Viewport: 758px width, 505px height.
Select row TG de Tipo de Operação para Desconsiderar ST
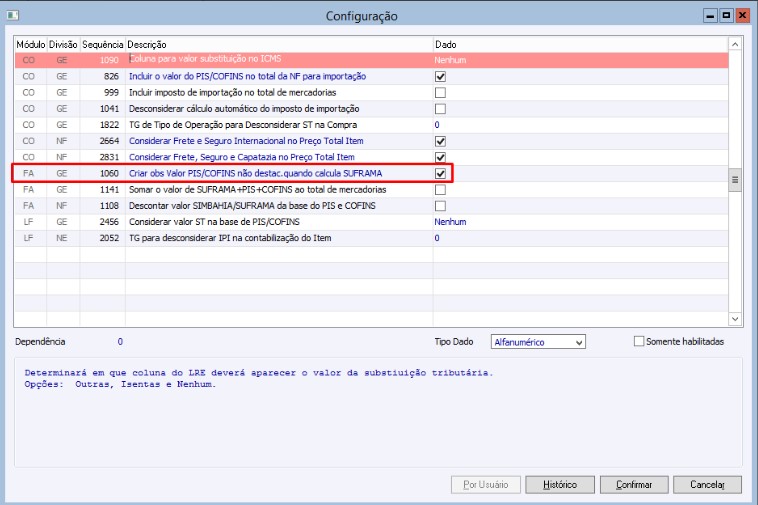371,125
